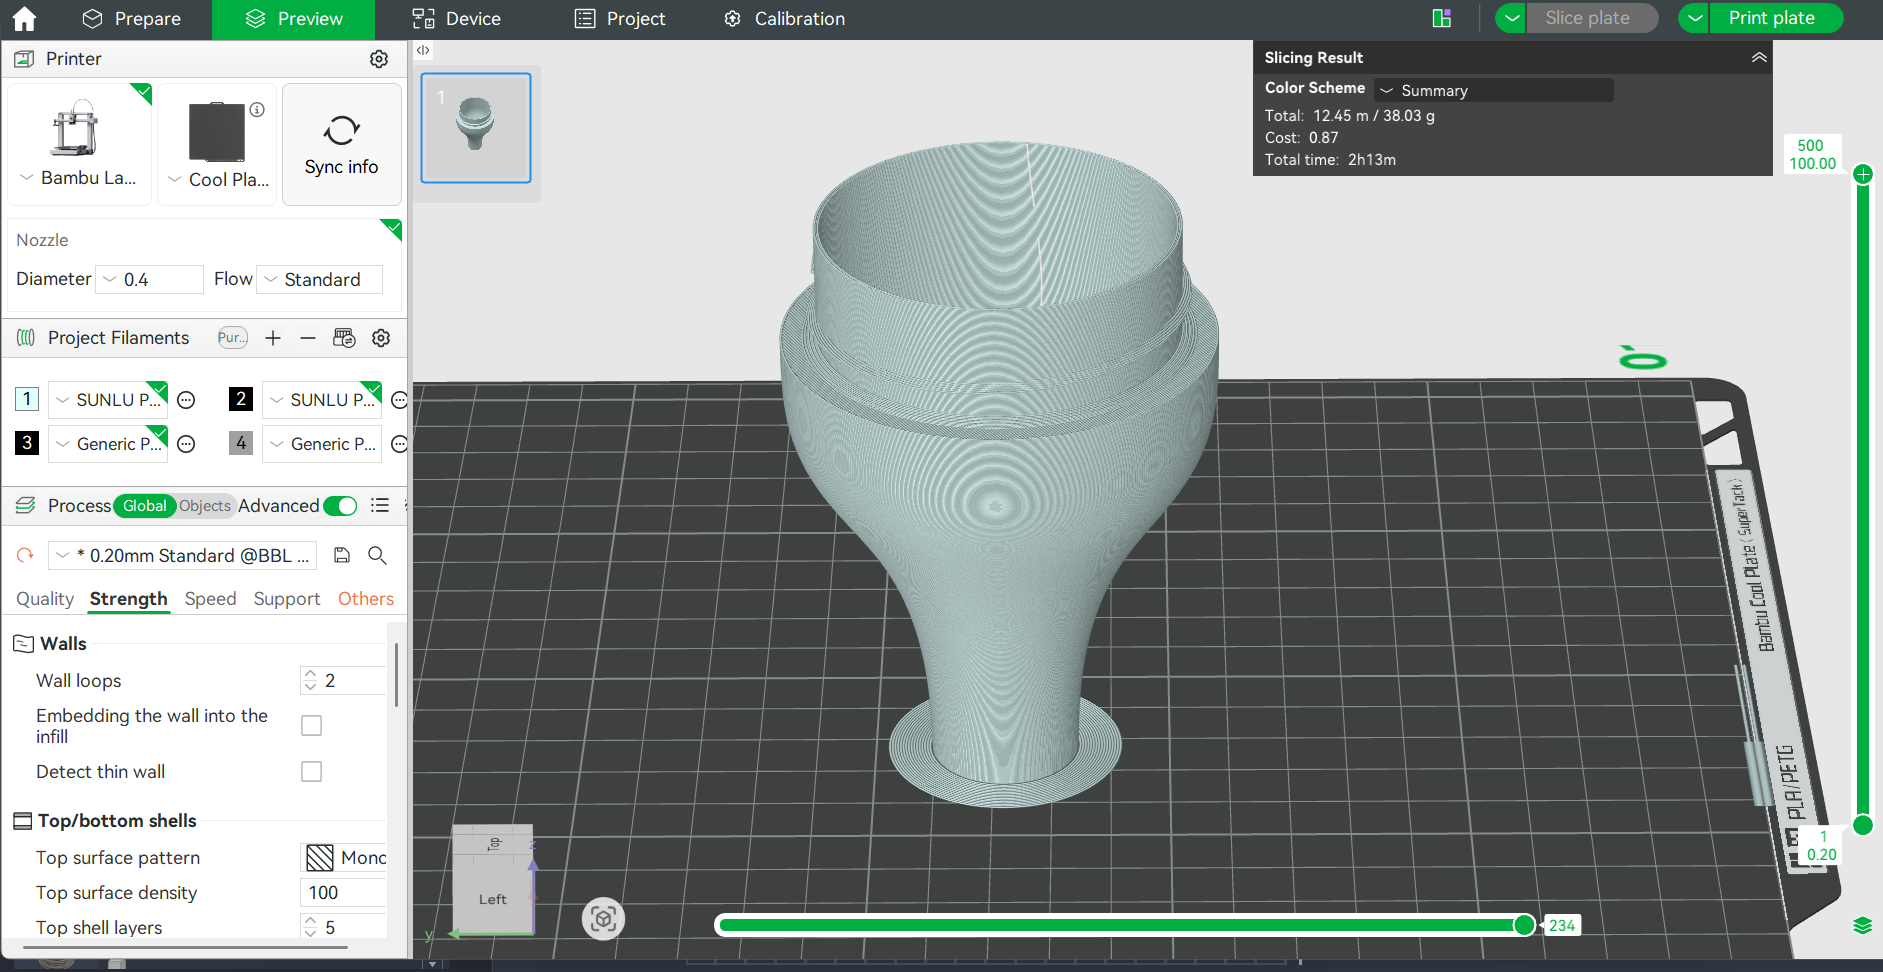
Task: Click the Left face of view cube
Action: 492,898
